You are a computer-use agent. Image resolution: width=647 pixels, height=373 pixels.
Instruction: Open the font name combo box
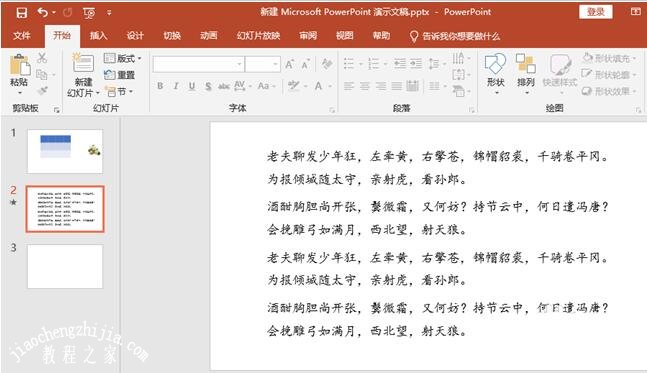tap(198, 64)
